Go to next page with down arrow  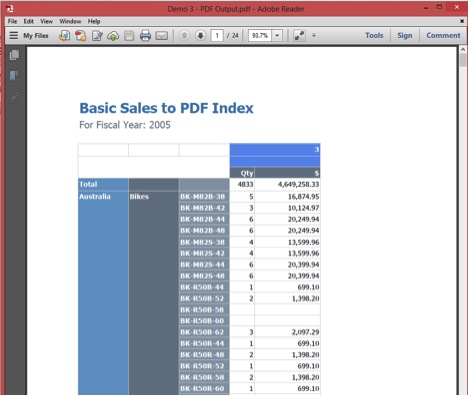[x=200, y=35]
